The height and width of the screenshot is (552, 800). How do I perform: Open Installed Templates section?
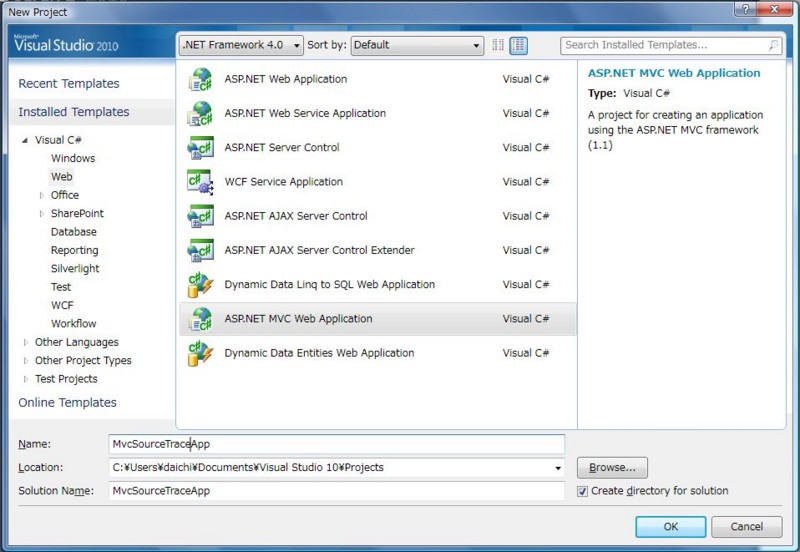point(74,112)
